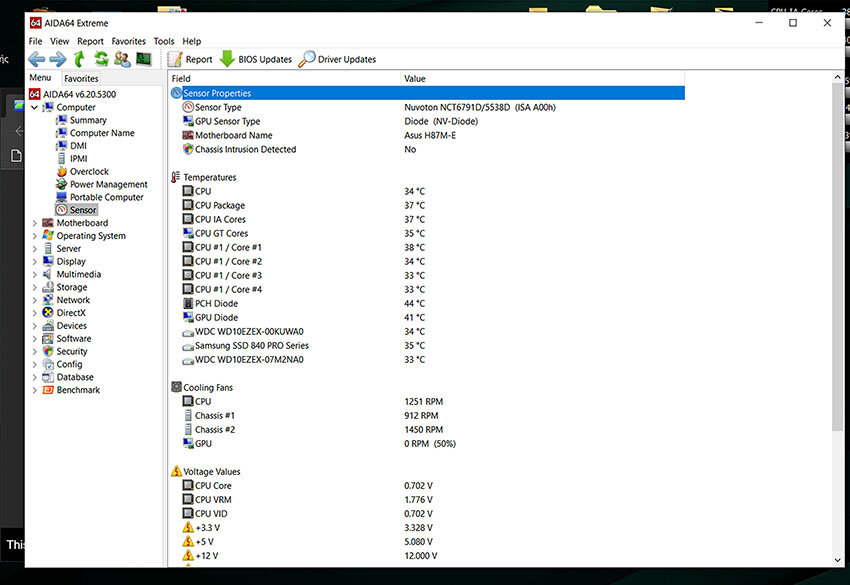Click the green monitor graph toolbar icon
850x585 pixels.
[x=144, y=59]
